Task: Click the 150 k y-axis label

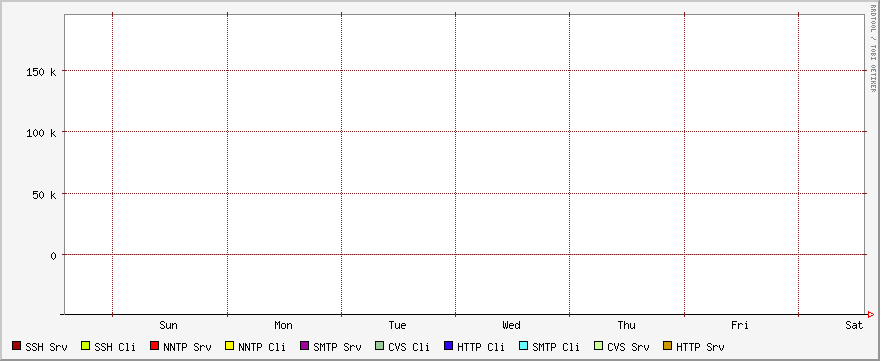Action: (42, 72)
